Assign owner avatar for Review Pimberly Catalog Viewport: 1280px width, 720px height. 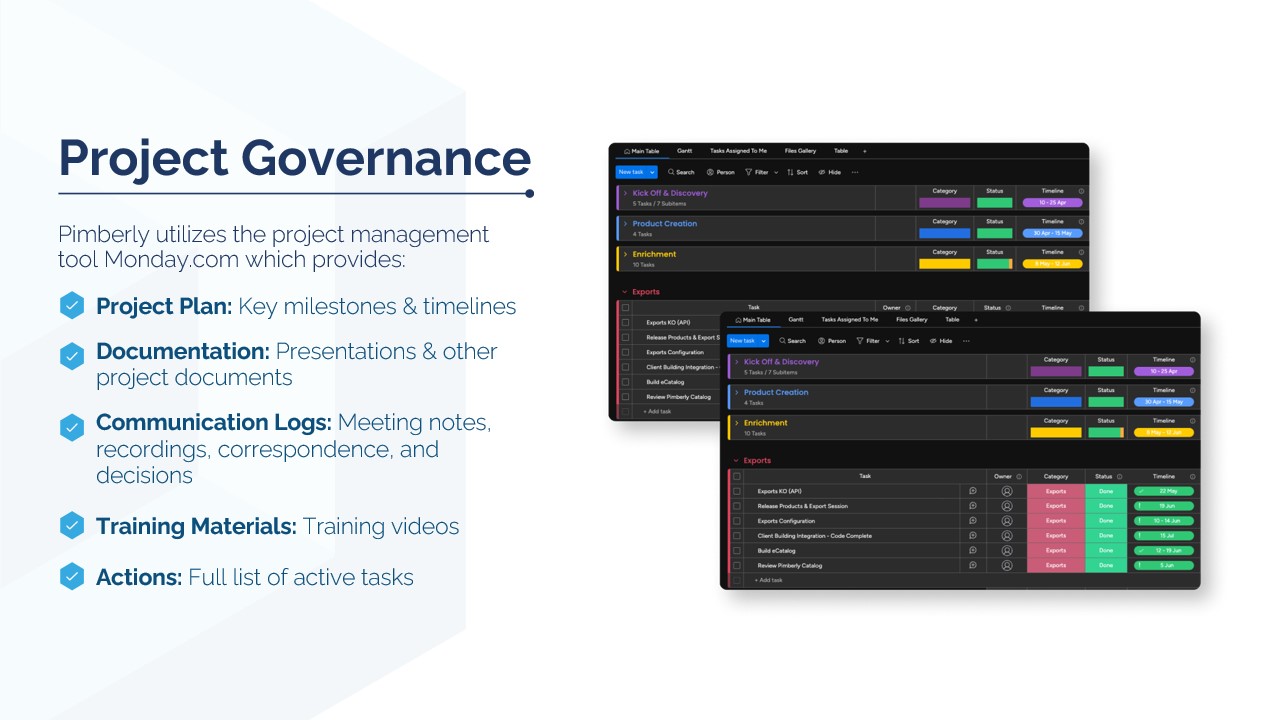(1007, 566)
